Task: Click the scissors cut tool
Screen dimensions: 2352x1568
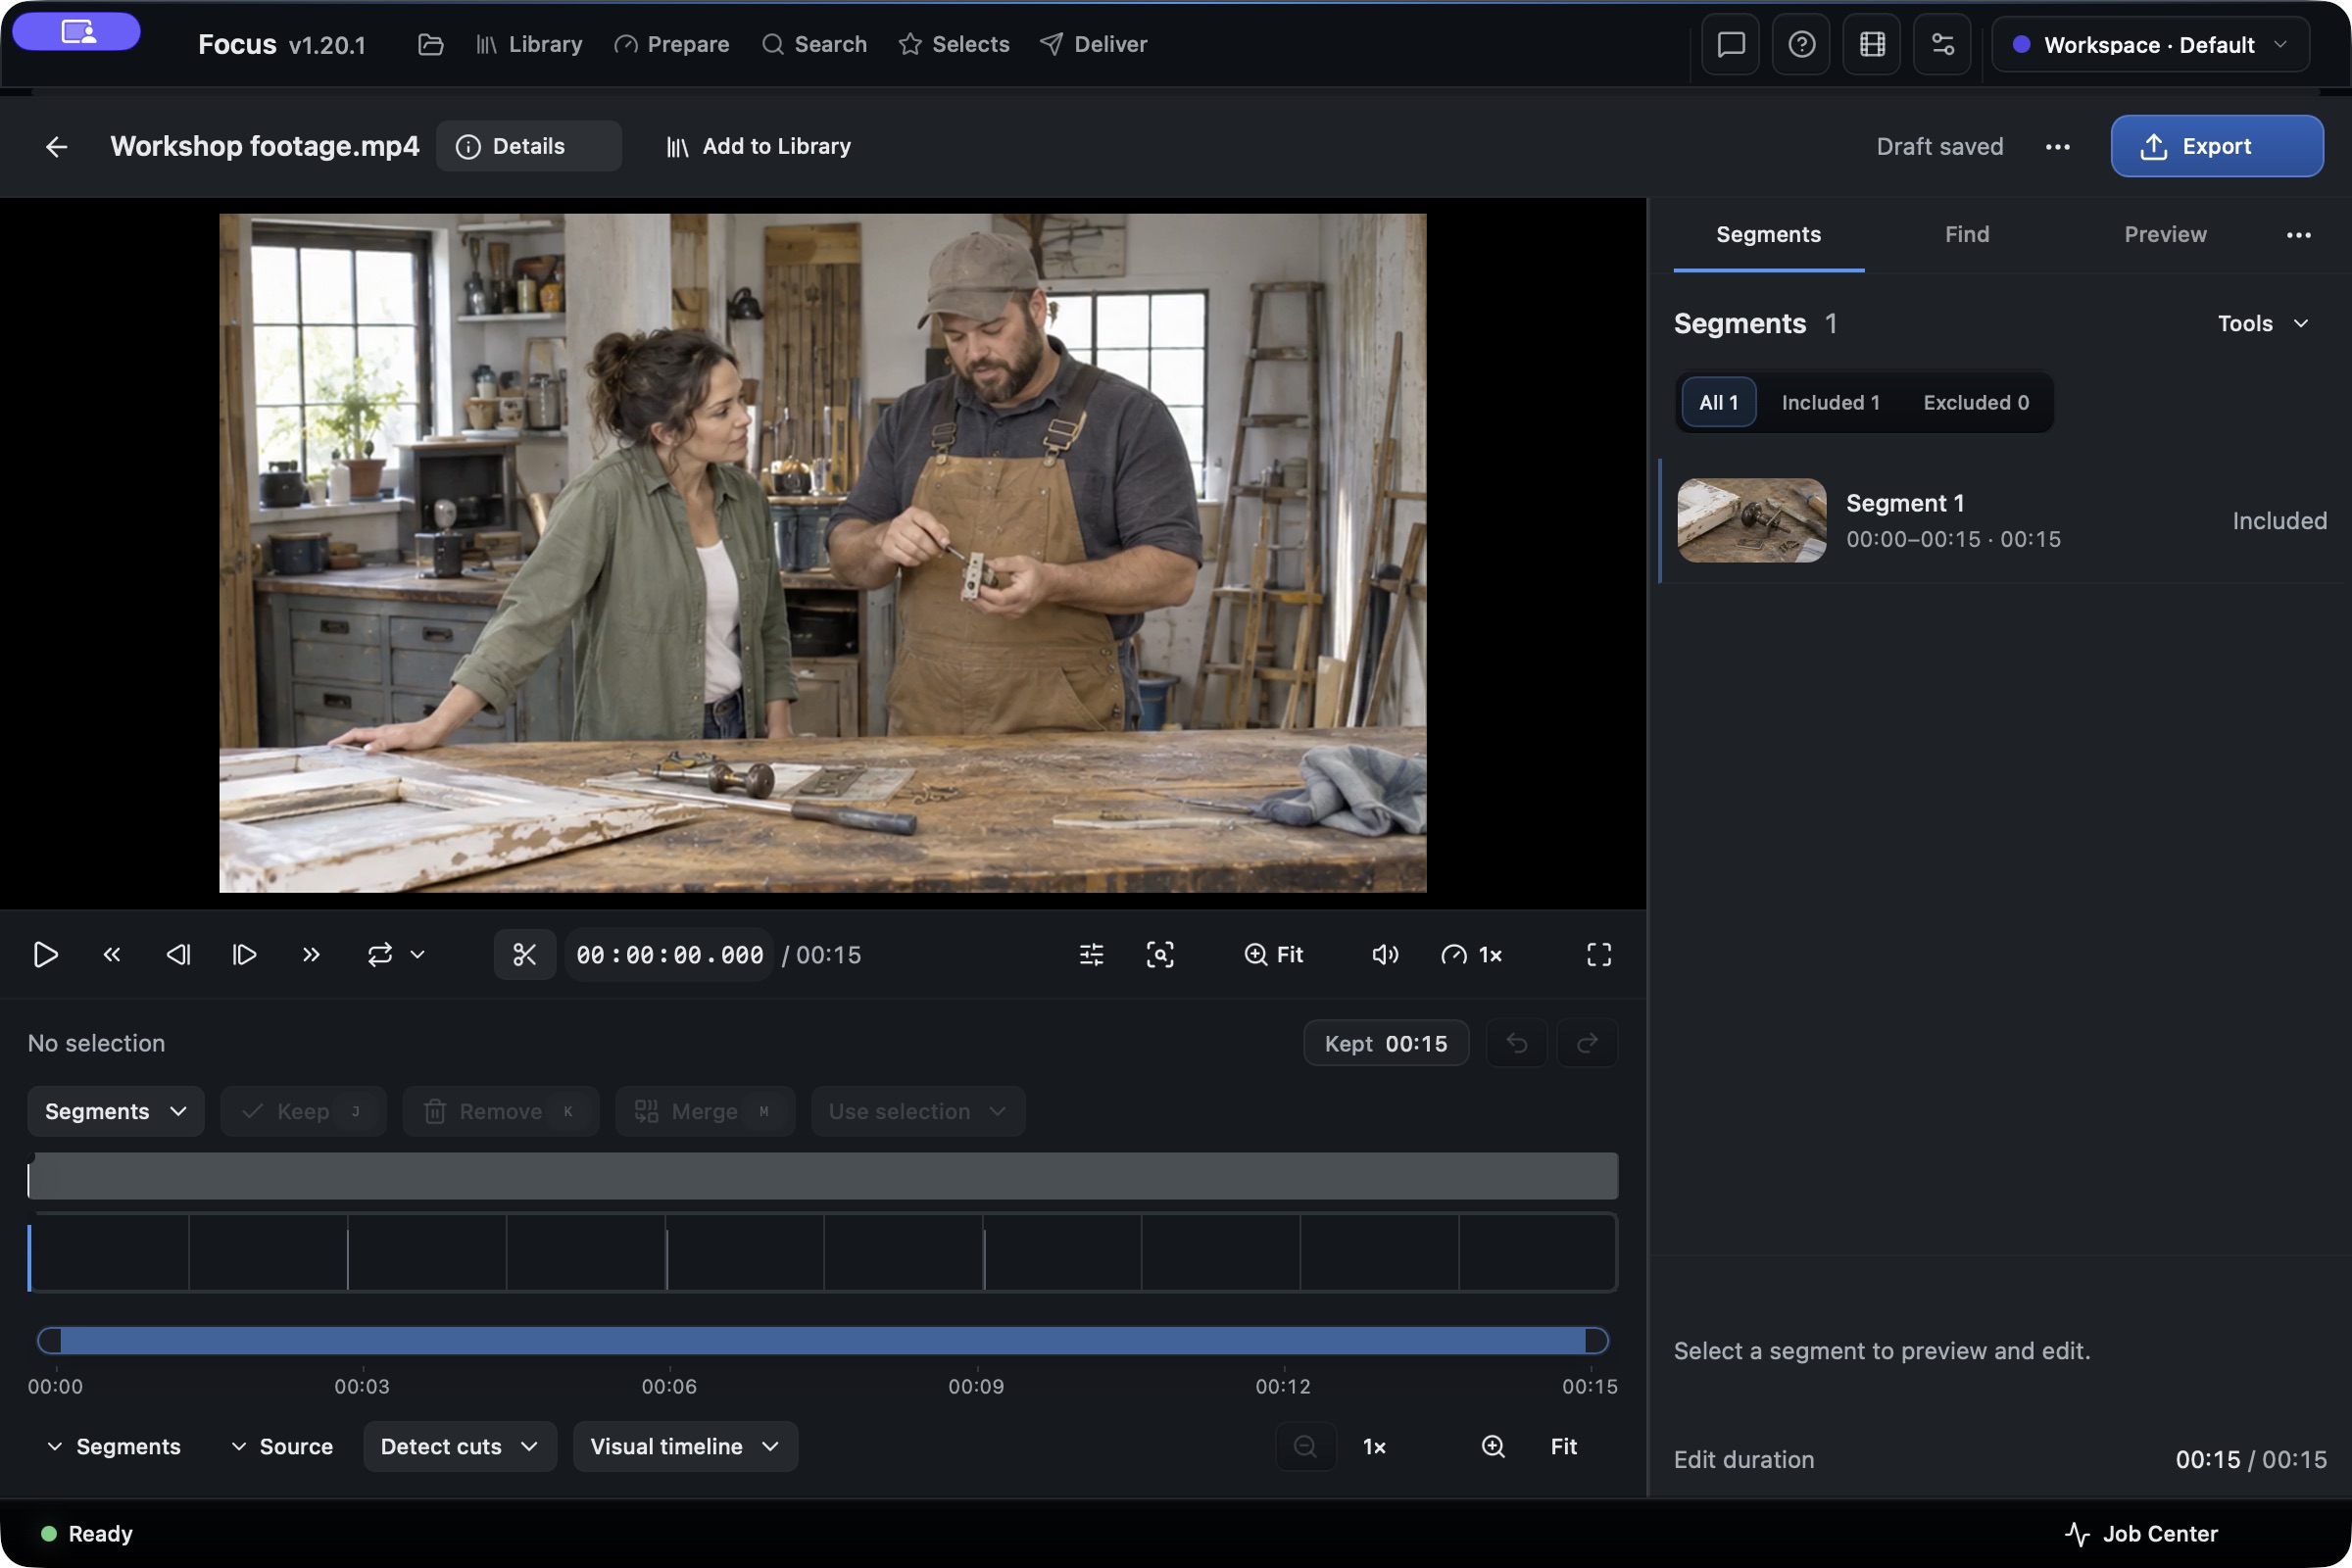Action: click(x=524, y=955)
